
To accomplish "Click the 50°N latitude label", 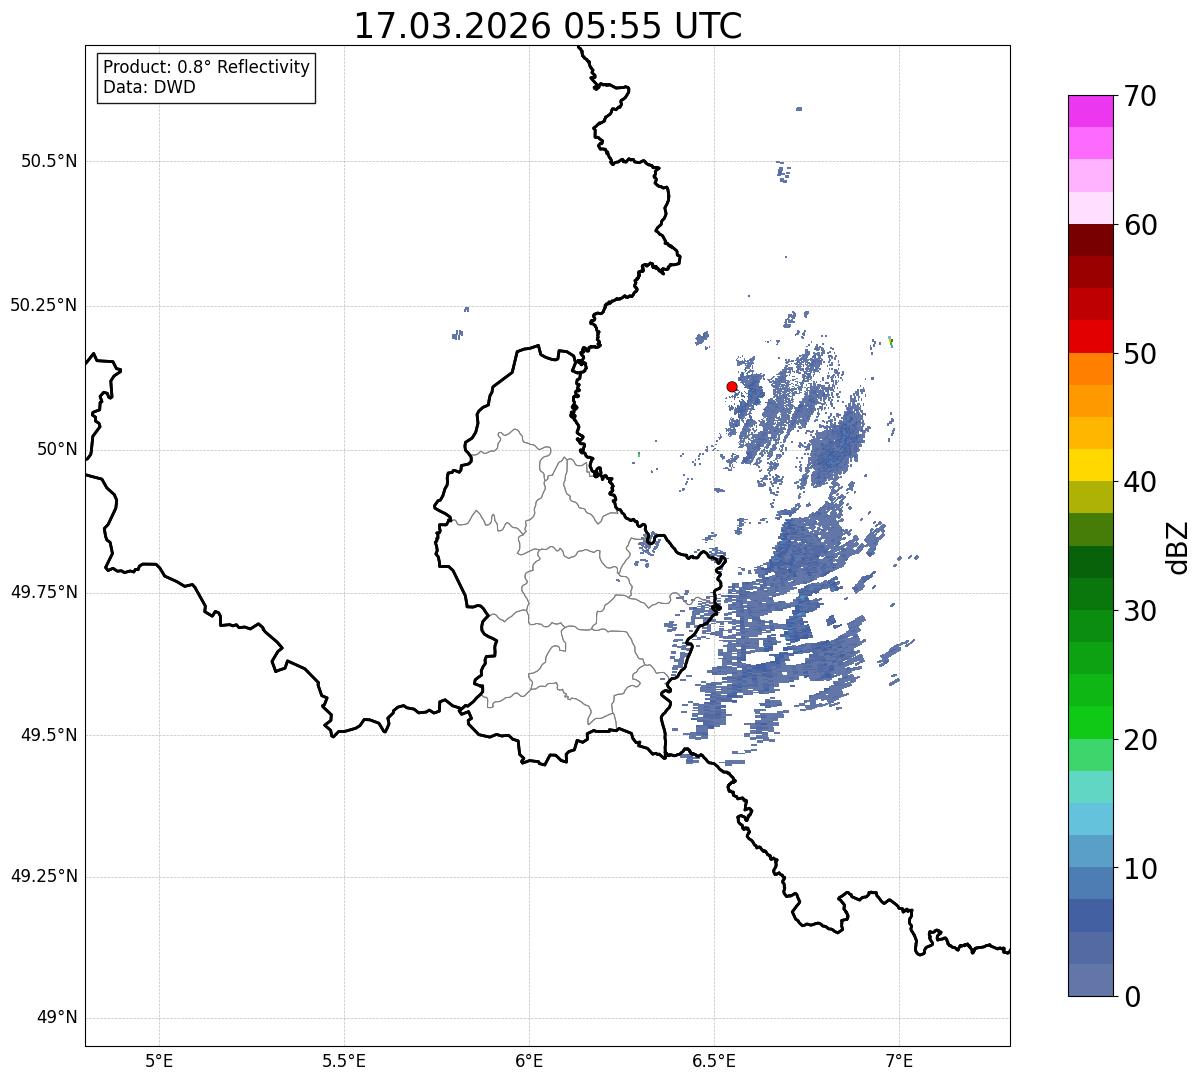I will pos(57,449).
